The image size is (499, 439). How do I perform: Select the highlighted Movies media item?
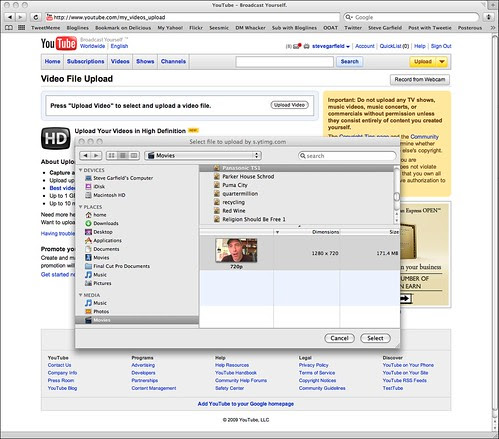click(x=137, y=320)
